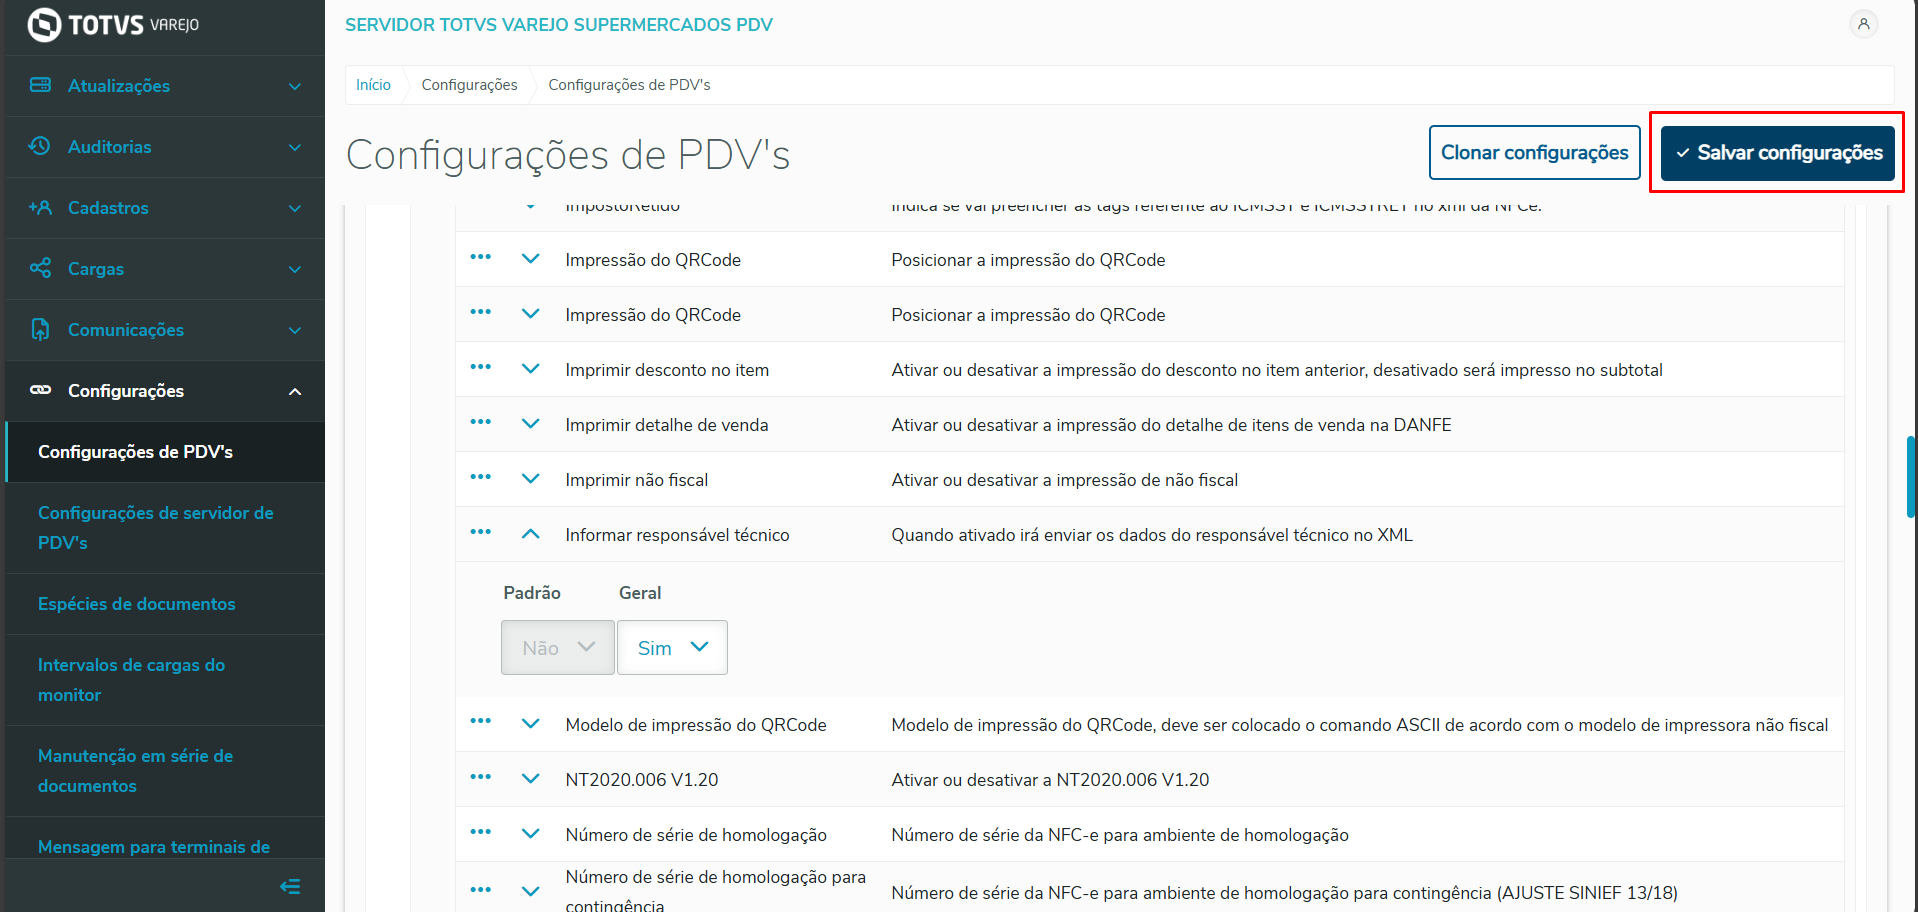The width and height of the screenshot is (1918, 912).
Task: Click the description mentioning "responsável técnico no XML"
Action: click(1152, 535)
